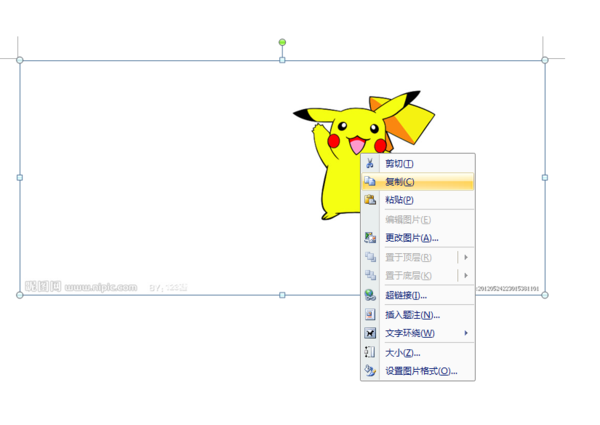Click the top-left corner circle handle

[20, 60]
